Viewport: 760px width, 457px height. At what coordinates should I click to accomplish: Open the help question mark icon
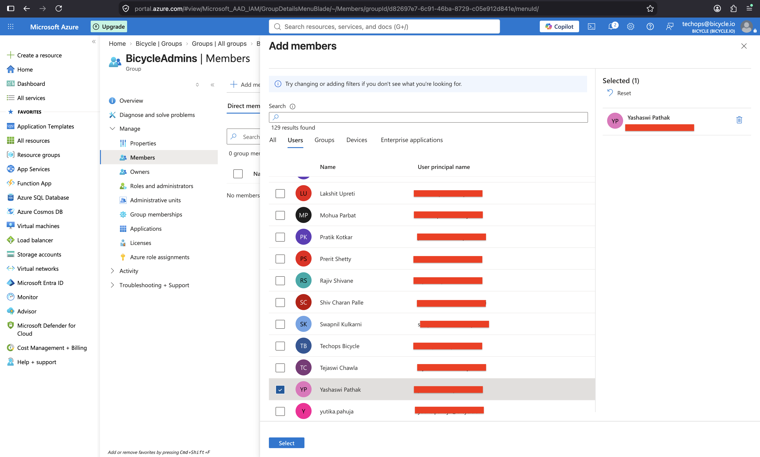click(x=650, y=27)
